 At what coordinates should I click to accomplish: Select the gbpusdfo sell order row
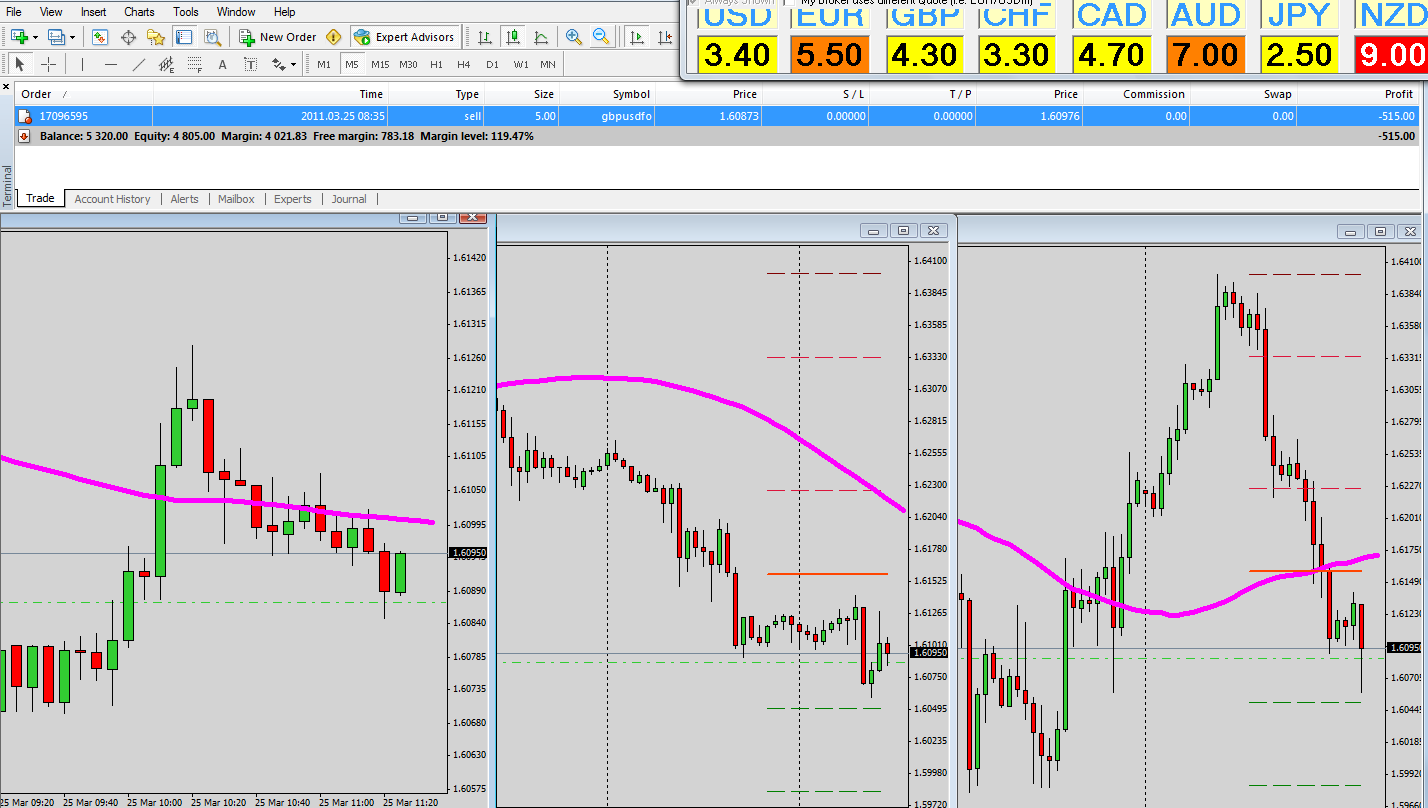[x=717, y=116]
